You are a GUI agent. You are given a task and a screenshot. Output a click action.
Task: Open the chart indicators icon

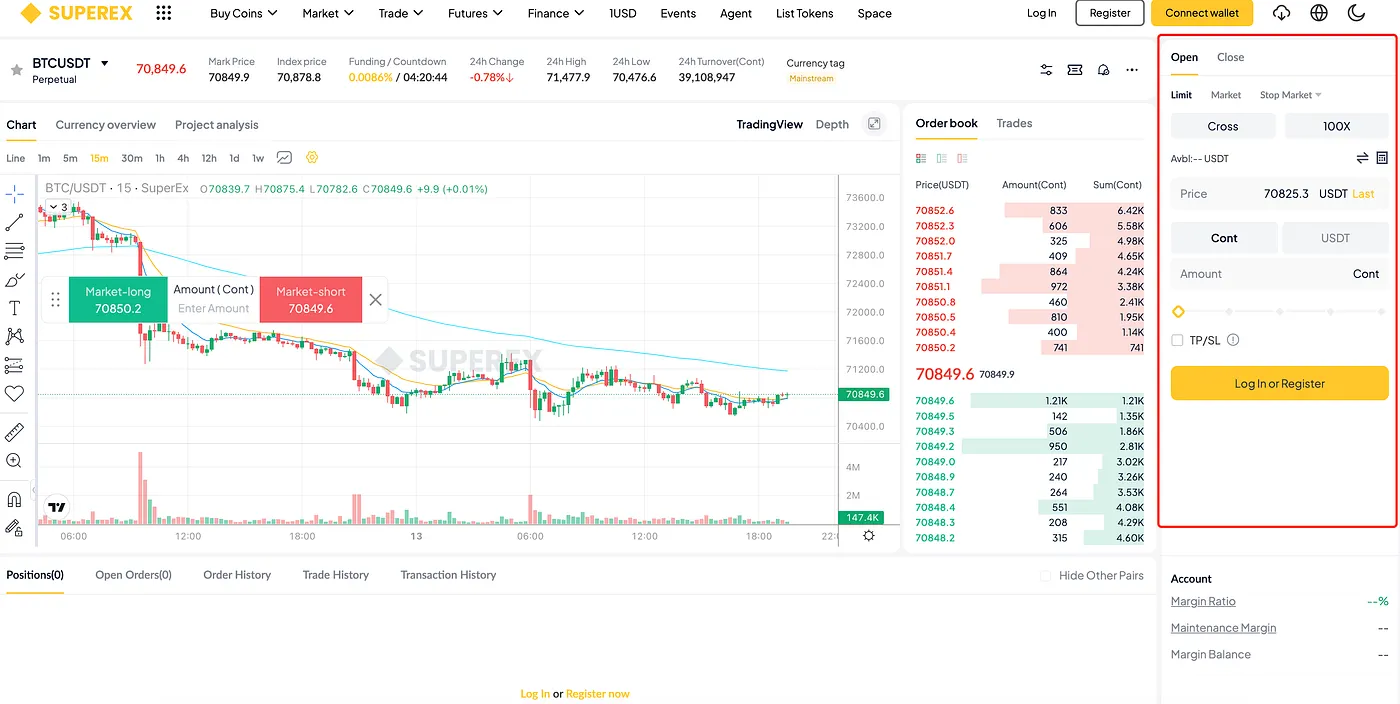[x=285, y=158]
